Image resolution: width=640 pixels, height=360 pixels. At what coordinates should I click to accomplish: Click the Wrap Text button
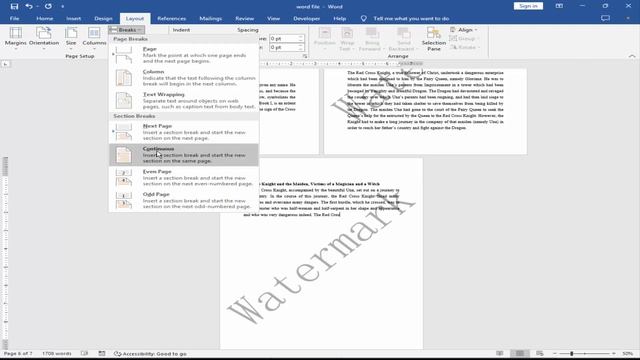pos(347,39)
